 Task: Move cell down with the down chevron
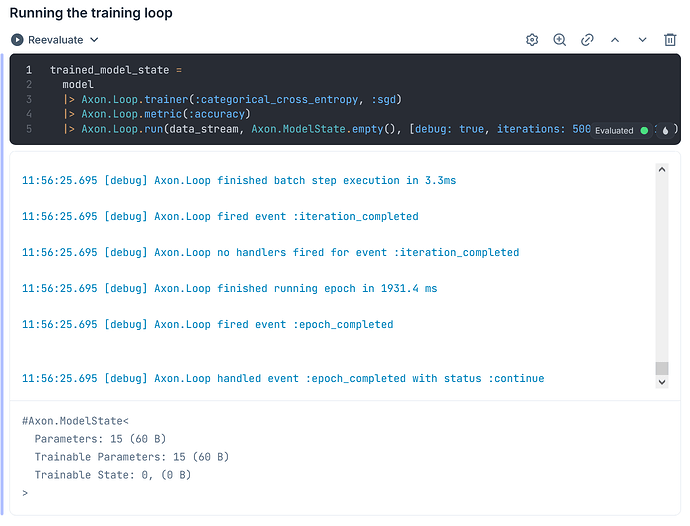pyautogui.click(x=642, y=40)
